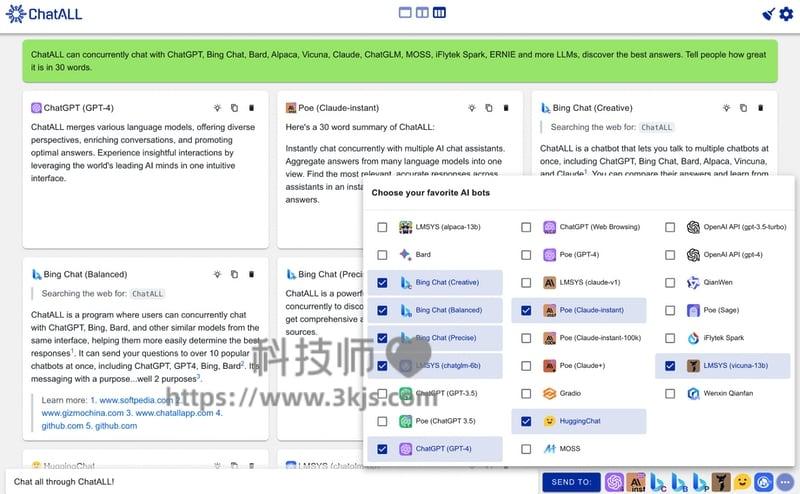Click ChatALL search chip in Bing Creative card

tap(657, 127)
